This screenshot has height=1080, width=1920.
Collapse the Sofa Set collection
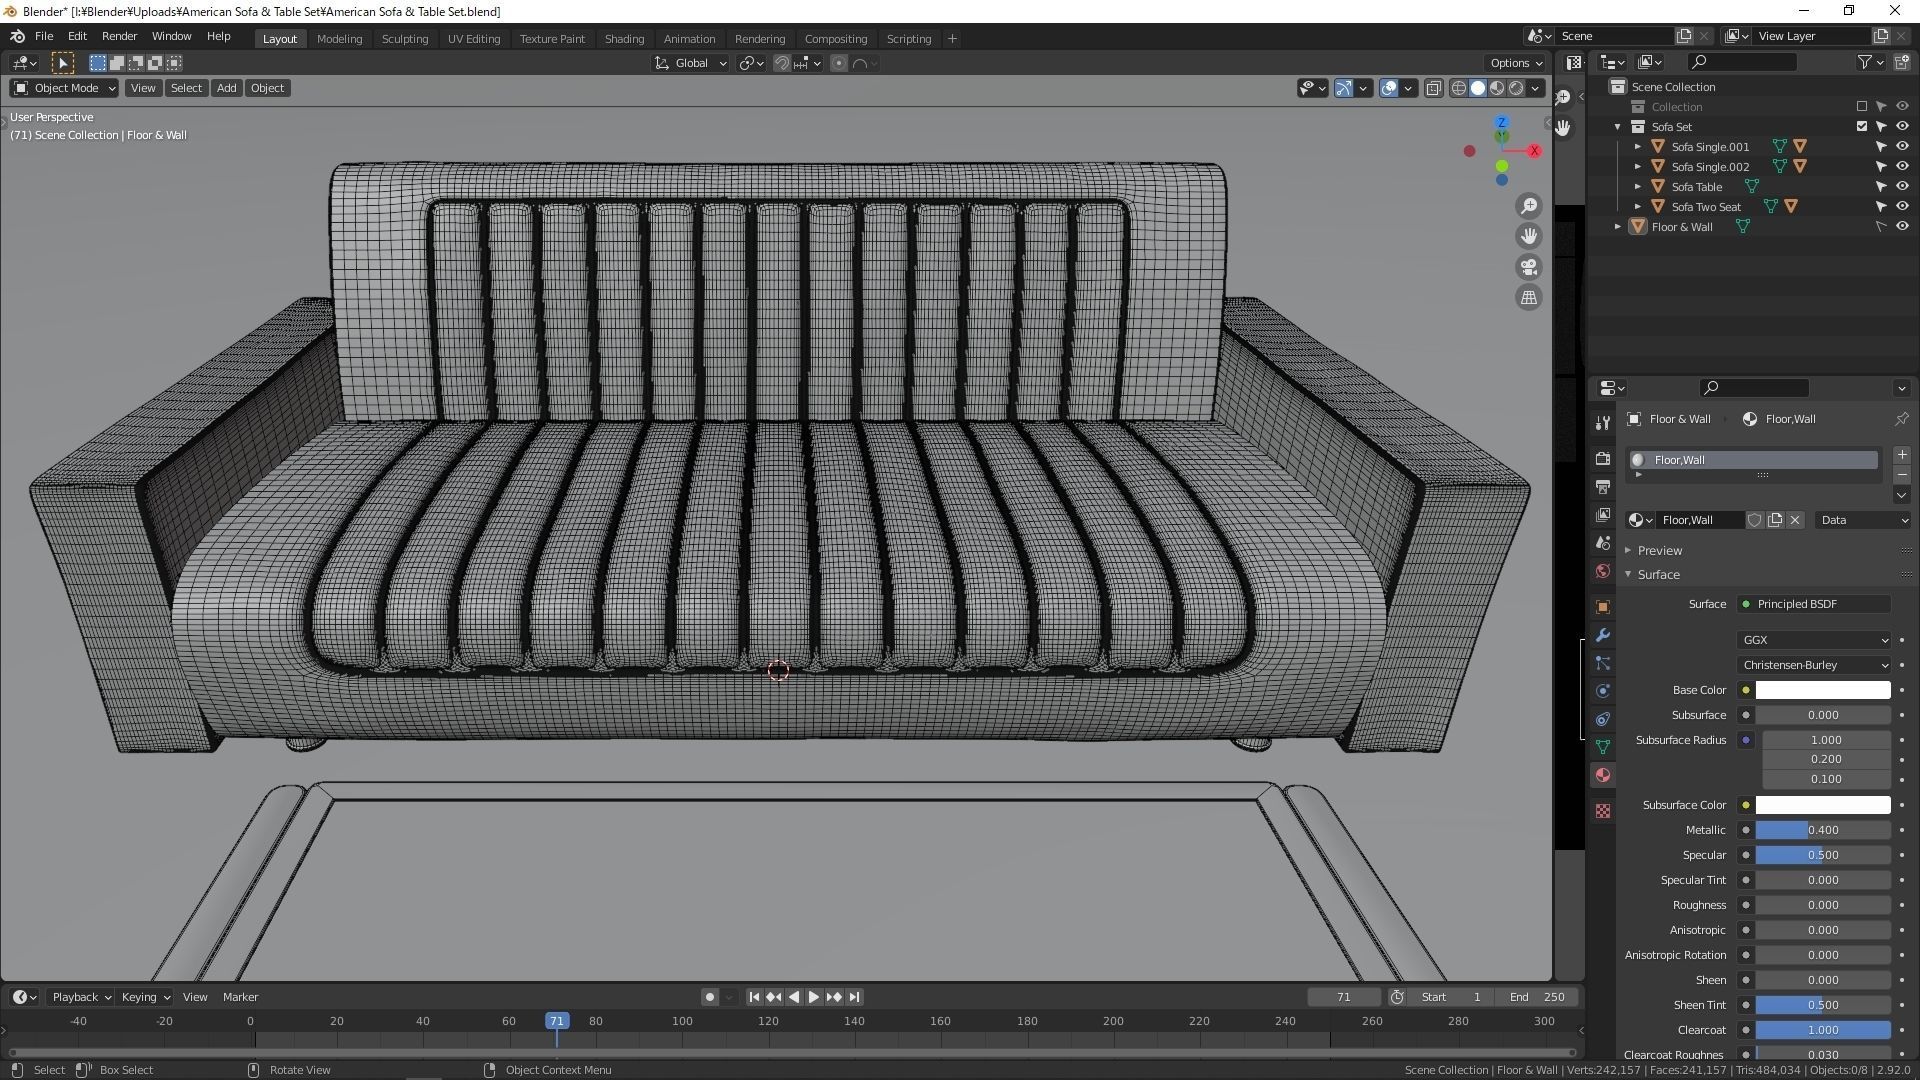[x=1618, y=127]
